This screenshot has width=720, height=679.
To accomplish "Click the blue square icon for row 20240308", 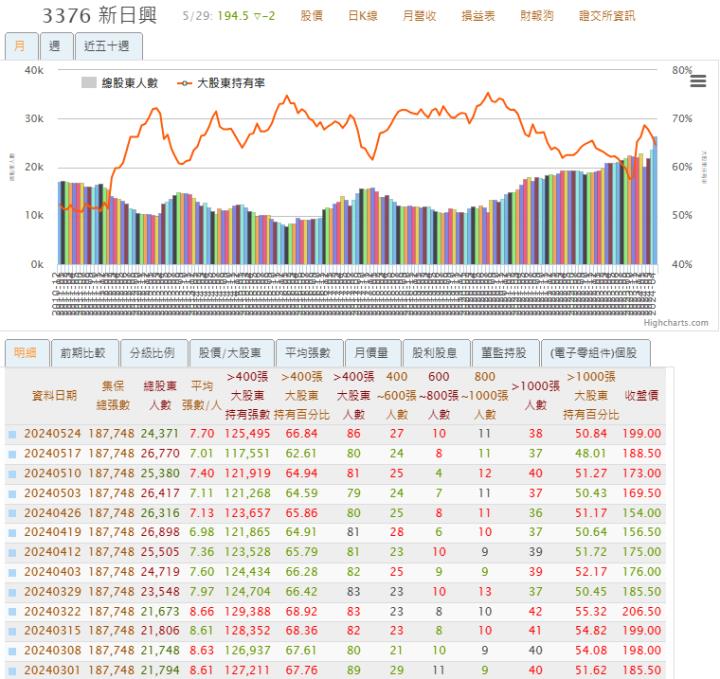I will [x=12, y=651].
